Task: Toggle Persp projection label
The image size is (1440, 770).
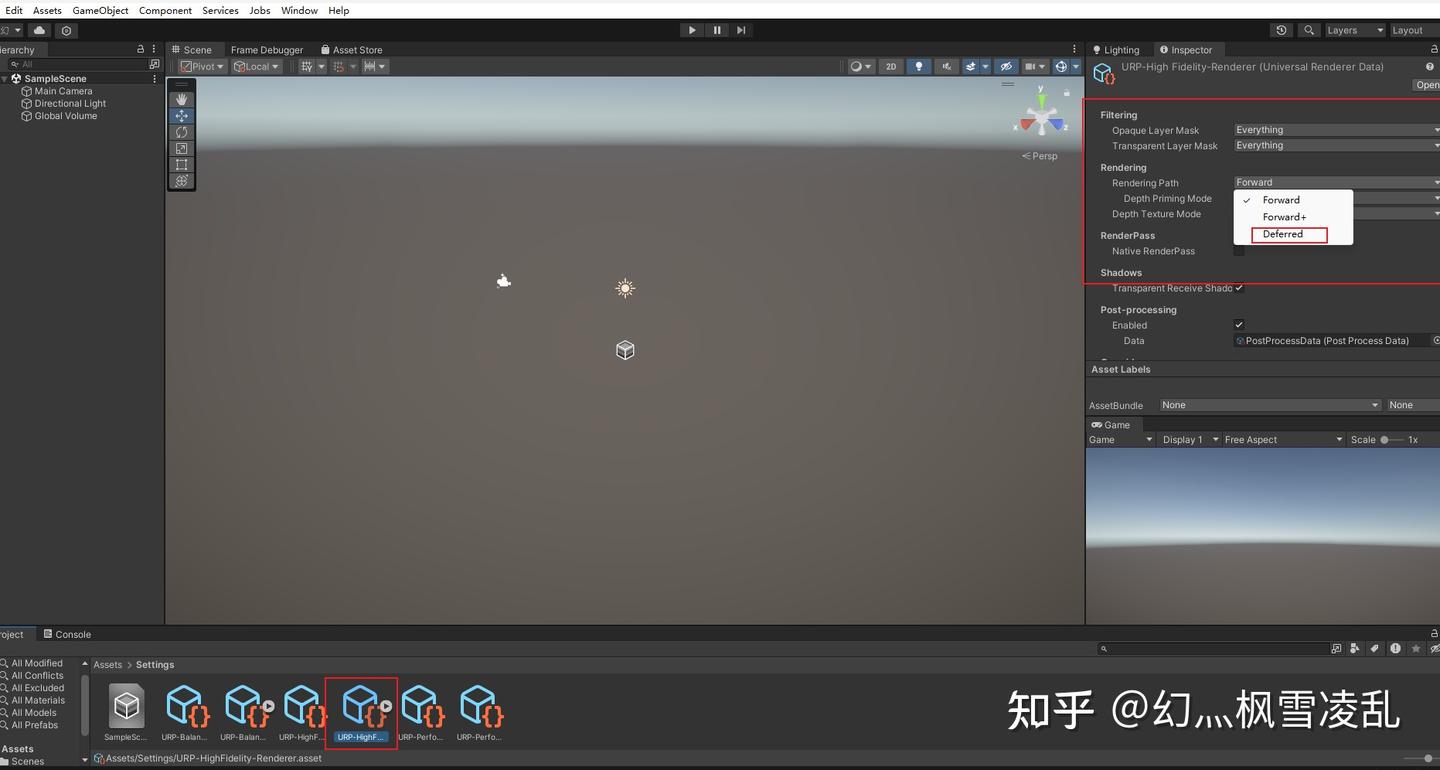Action: [x=1039, y=156]
